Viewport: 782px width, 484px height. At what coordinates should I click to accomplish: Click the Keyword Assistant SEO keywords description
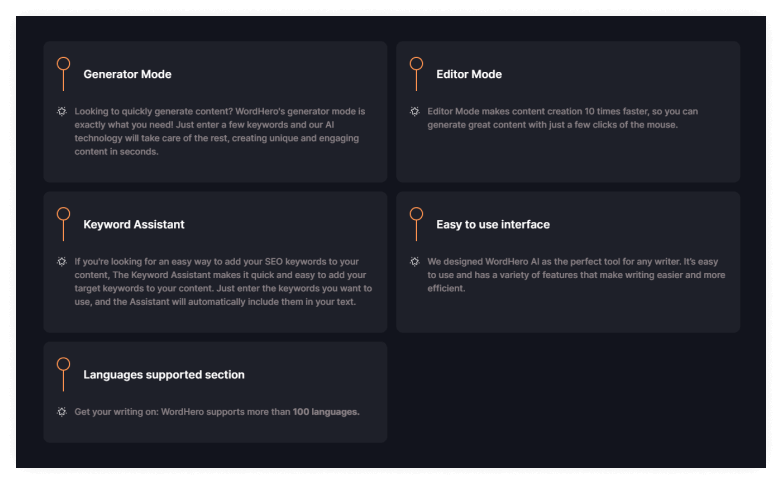223,281
